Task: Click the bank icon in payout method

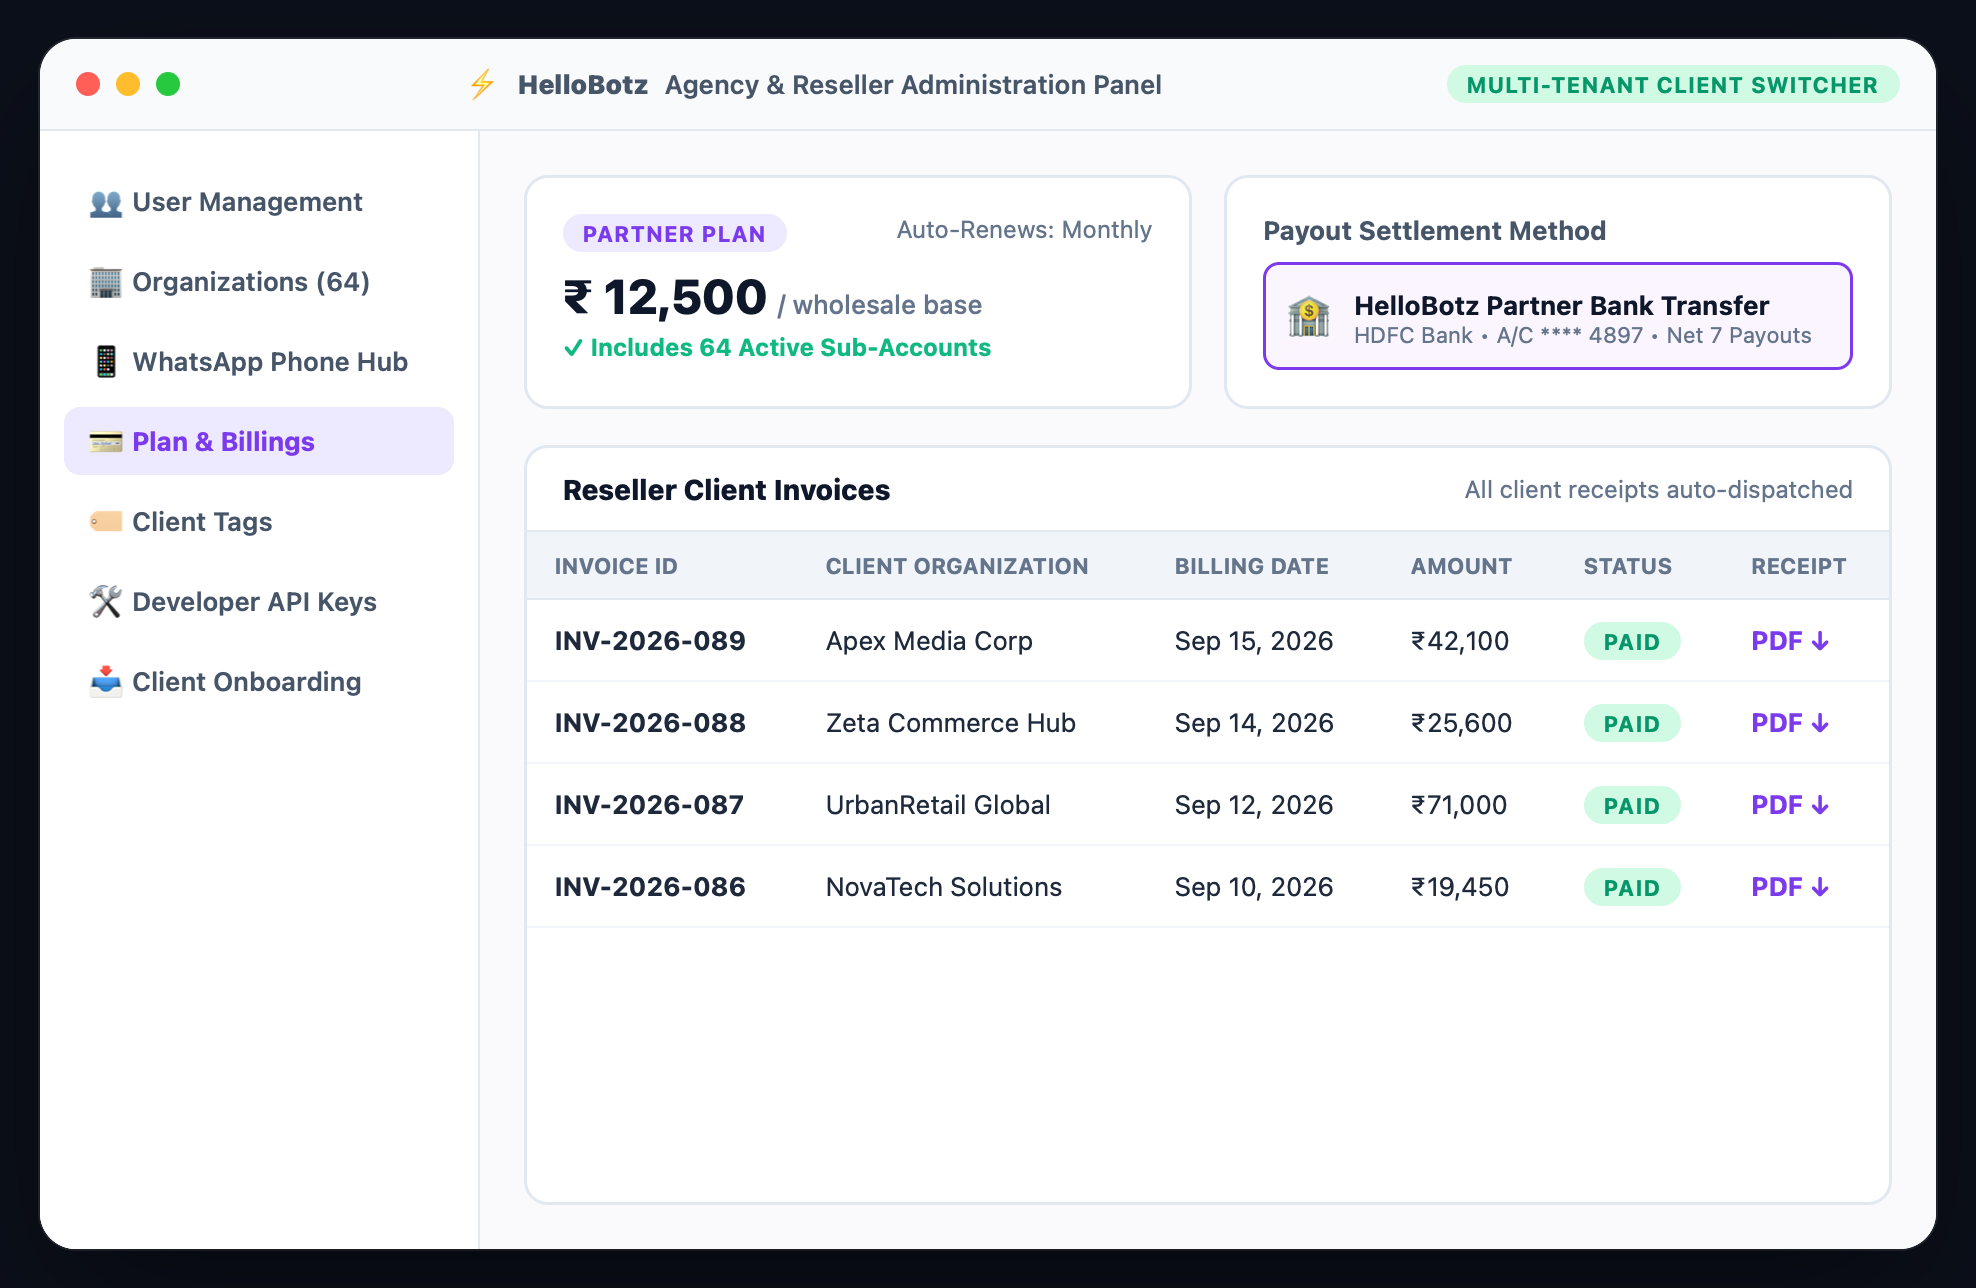Action: tap(1308, 317)
